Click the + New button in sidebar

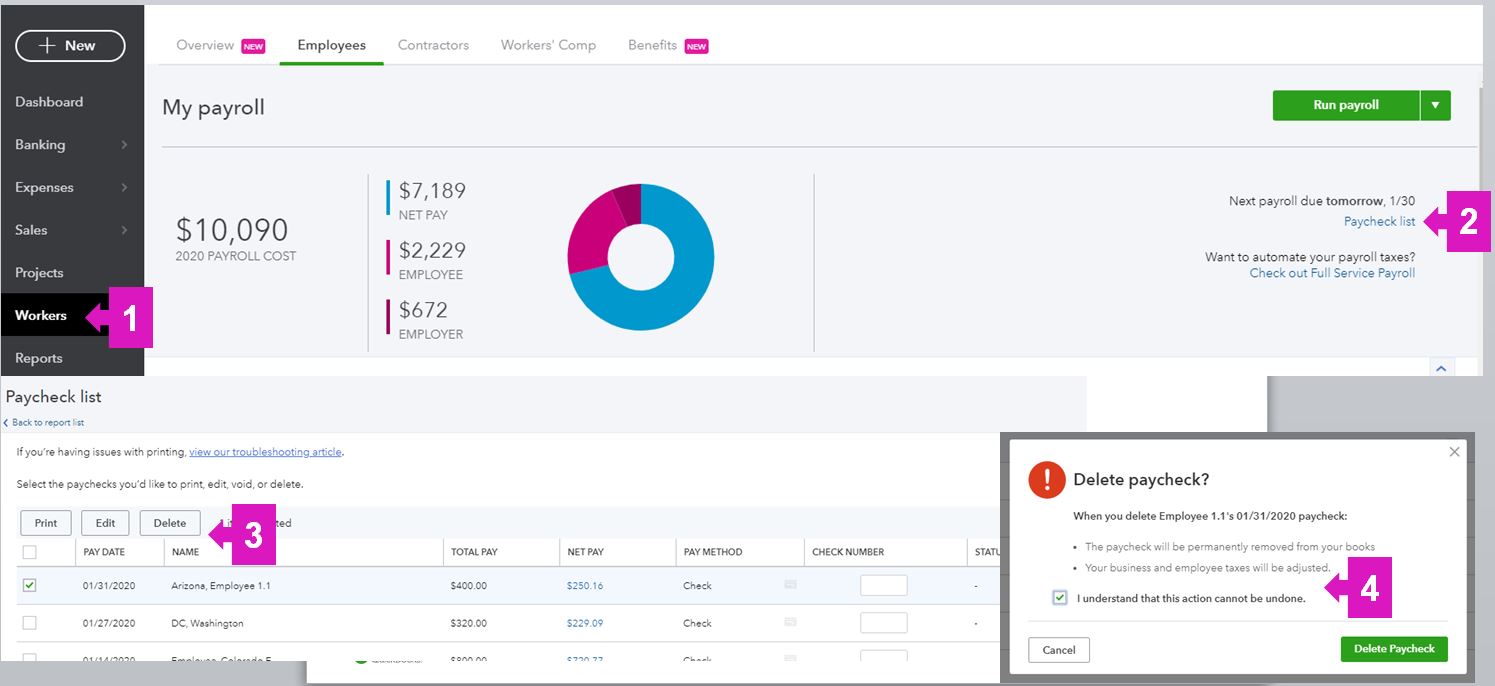coord(70,46)
